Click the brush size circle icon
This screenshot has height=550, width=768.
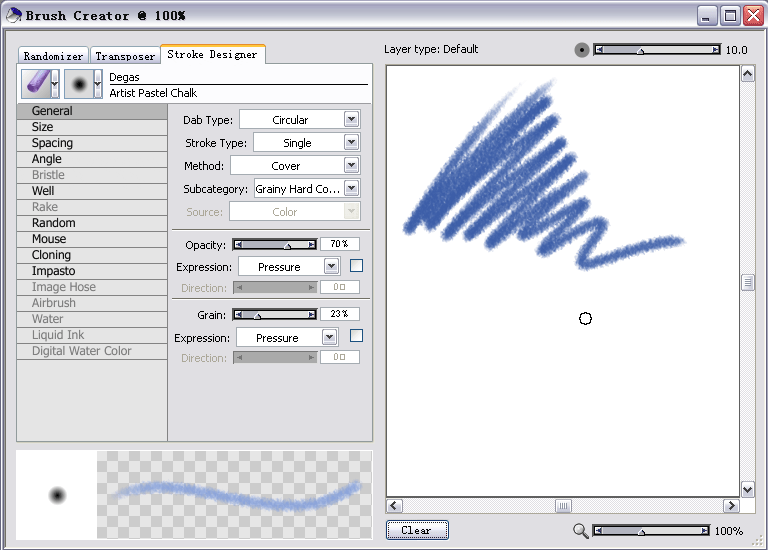(x=581, y=50)
